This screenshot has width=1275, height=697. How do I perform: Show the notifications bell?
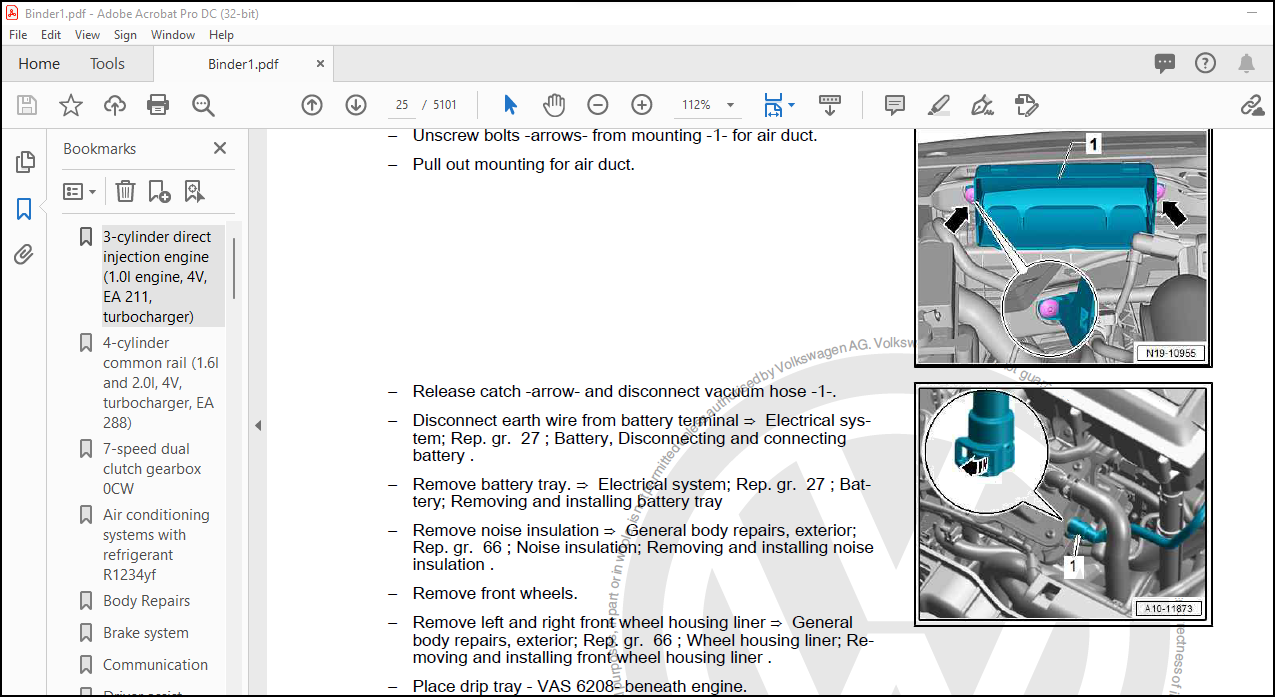[1246, 63]
